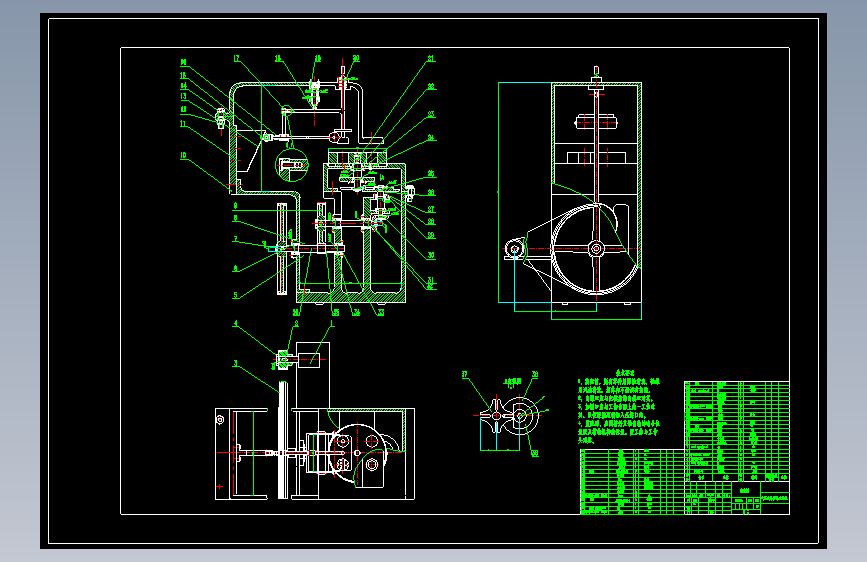867x562 pixels.
Task: Click part callout number 7
Action: (x=236, y=240)
